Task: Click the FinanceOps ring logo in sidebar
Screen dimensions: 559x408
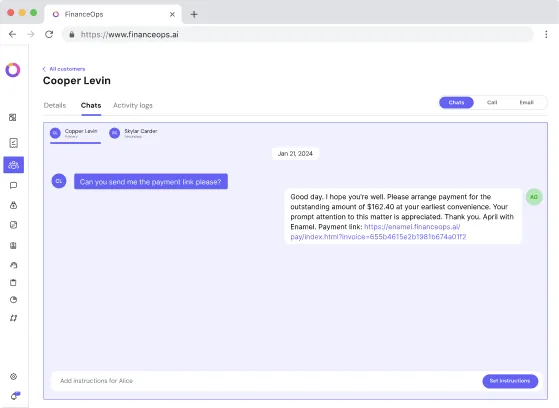Action: [13, 70]
